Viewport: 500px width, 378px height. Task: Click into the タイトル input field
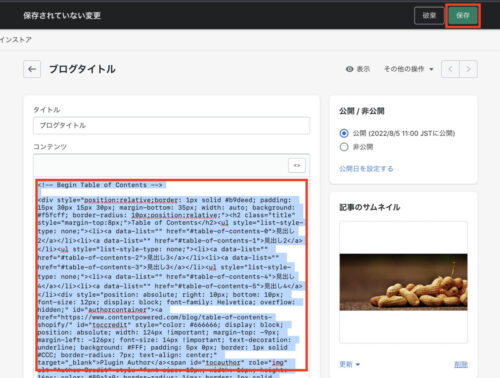171,125
